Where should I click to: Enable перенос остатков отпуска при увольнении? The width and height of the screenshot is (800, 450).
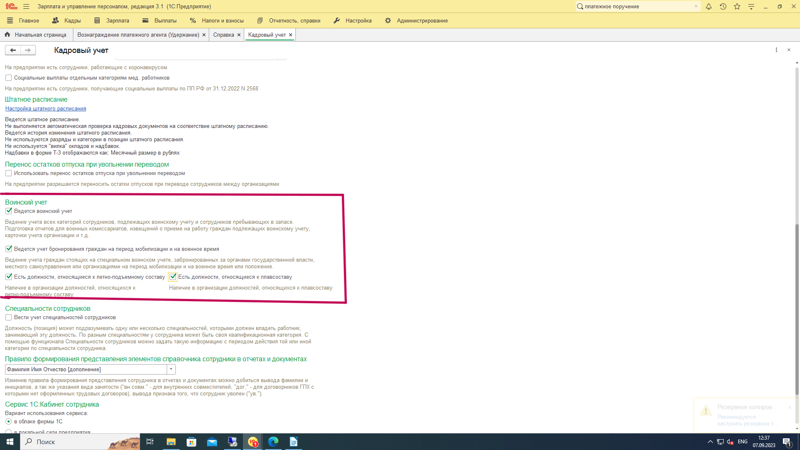pos(9,173)
